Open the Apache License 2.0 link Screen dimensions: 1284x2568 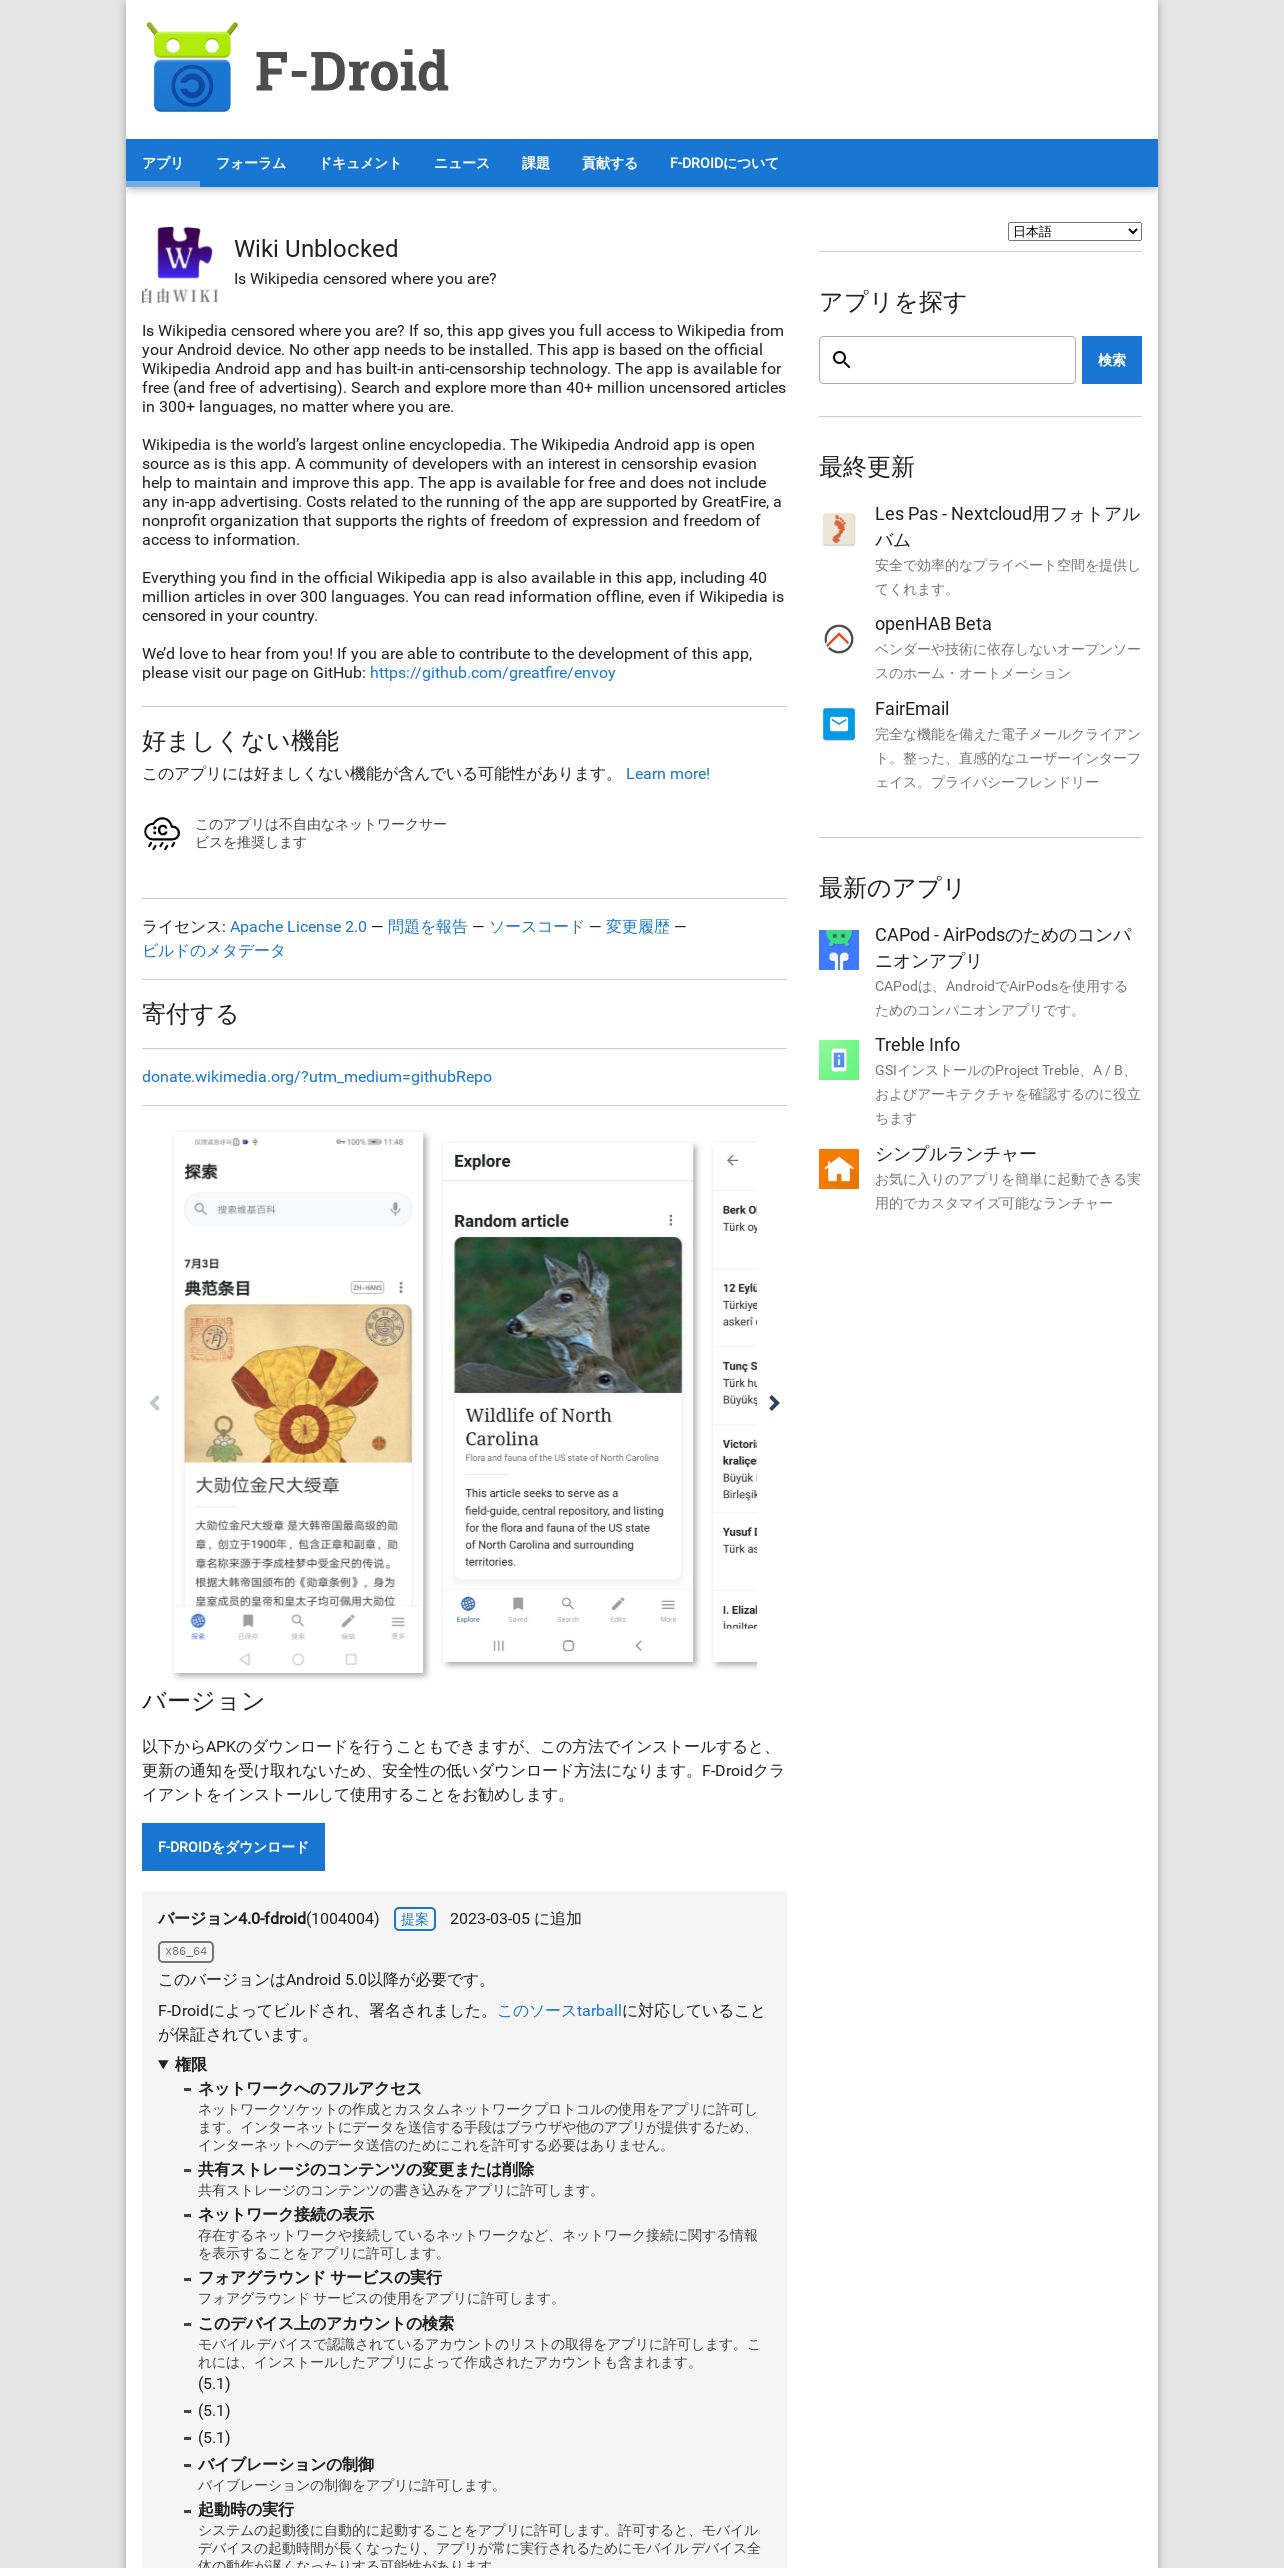click(x=298, y=927)
